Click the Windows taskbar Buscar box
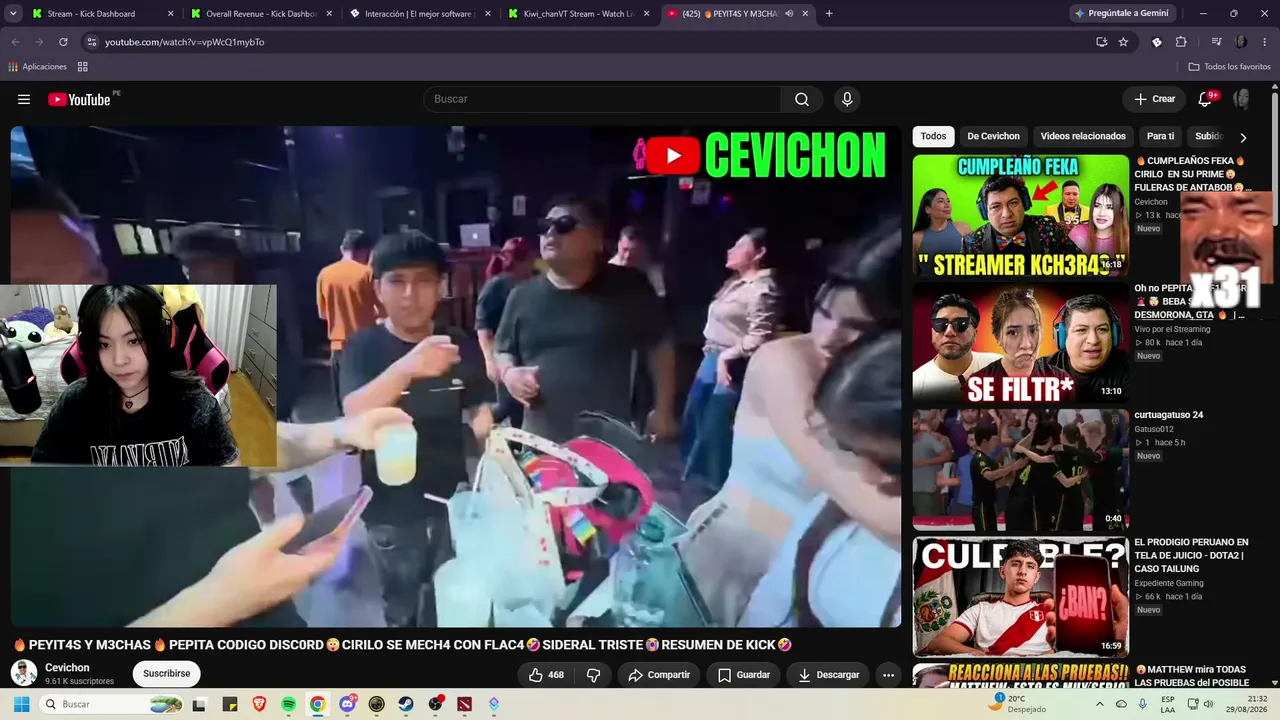Screen dimensions: 1280x720 [x=112, y=704]
